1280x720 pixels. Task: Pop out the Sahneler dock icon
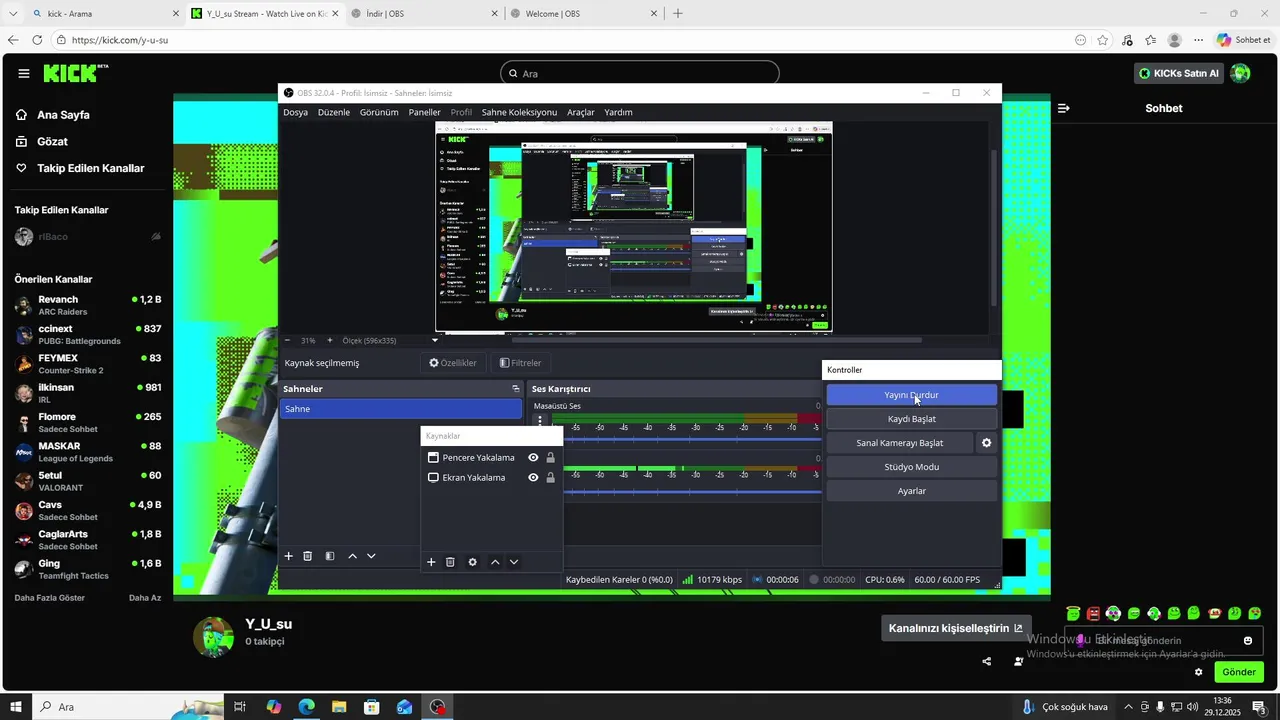pyautogui.click(x=516, y=389)
